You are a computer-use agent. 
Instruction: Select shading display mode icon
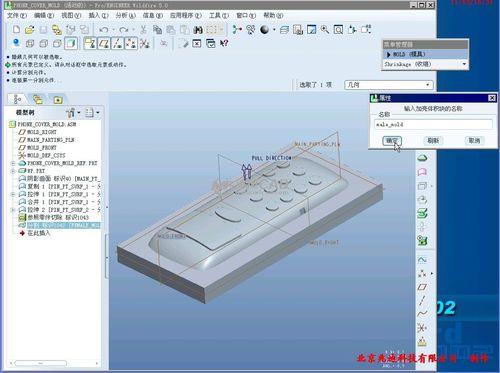tap(71, 43)
